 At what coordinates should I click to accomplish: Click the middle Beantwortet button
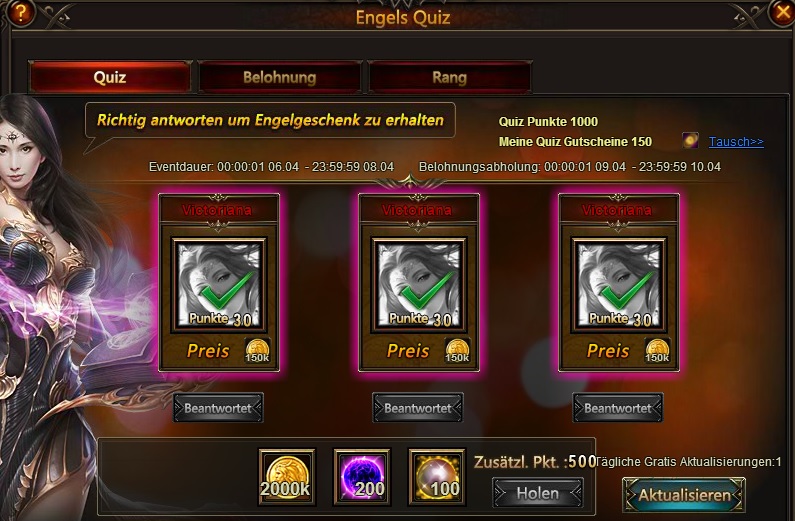418,408
